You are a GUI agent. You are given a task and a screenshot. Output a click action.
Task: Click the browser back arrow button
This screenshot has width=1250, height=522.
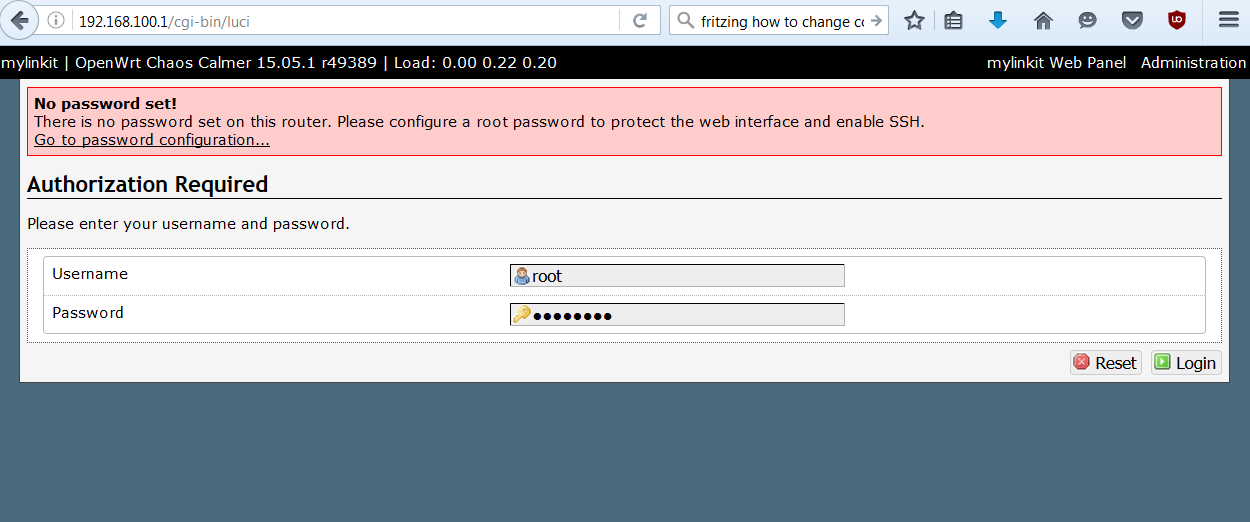coord(19,20)
